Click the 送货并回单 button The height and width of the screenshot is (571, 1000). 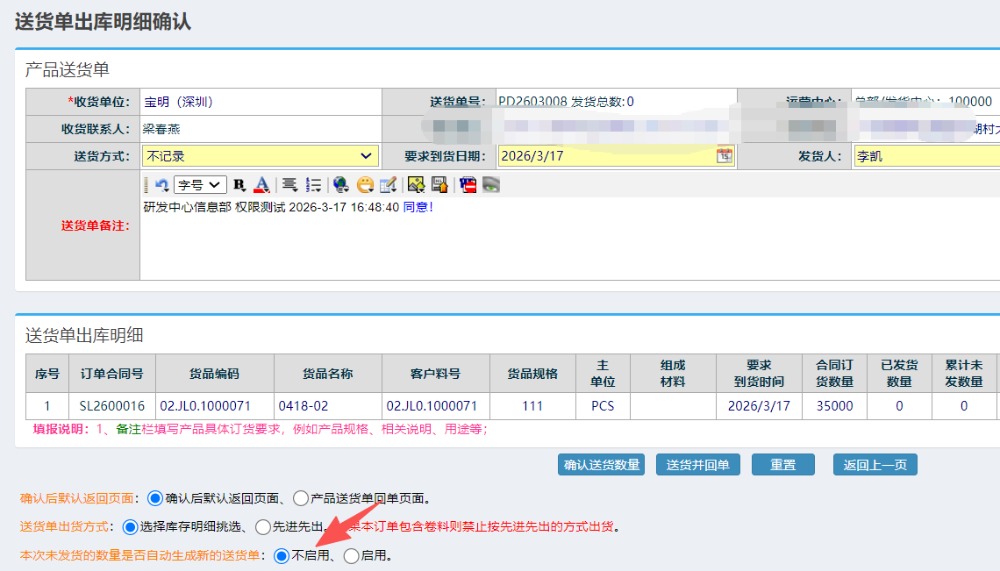[x=697, y=465]
